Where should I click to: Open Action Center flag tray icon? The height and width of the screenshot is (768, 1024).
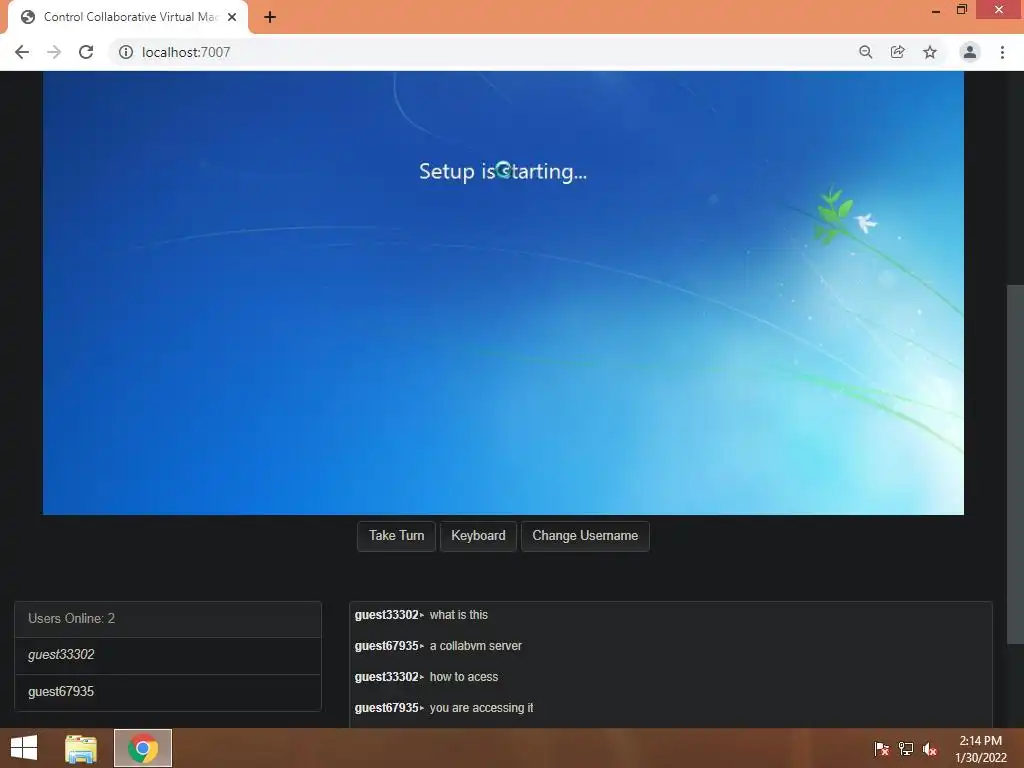[x=881, y=749]
